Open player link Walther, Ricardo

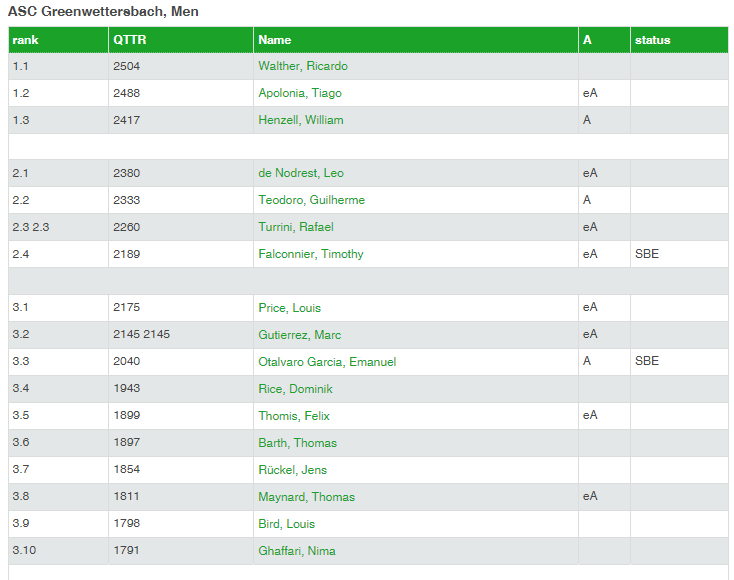coord(303,66)
